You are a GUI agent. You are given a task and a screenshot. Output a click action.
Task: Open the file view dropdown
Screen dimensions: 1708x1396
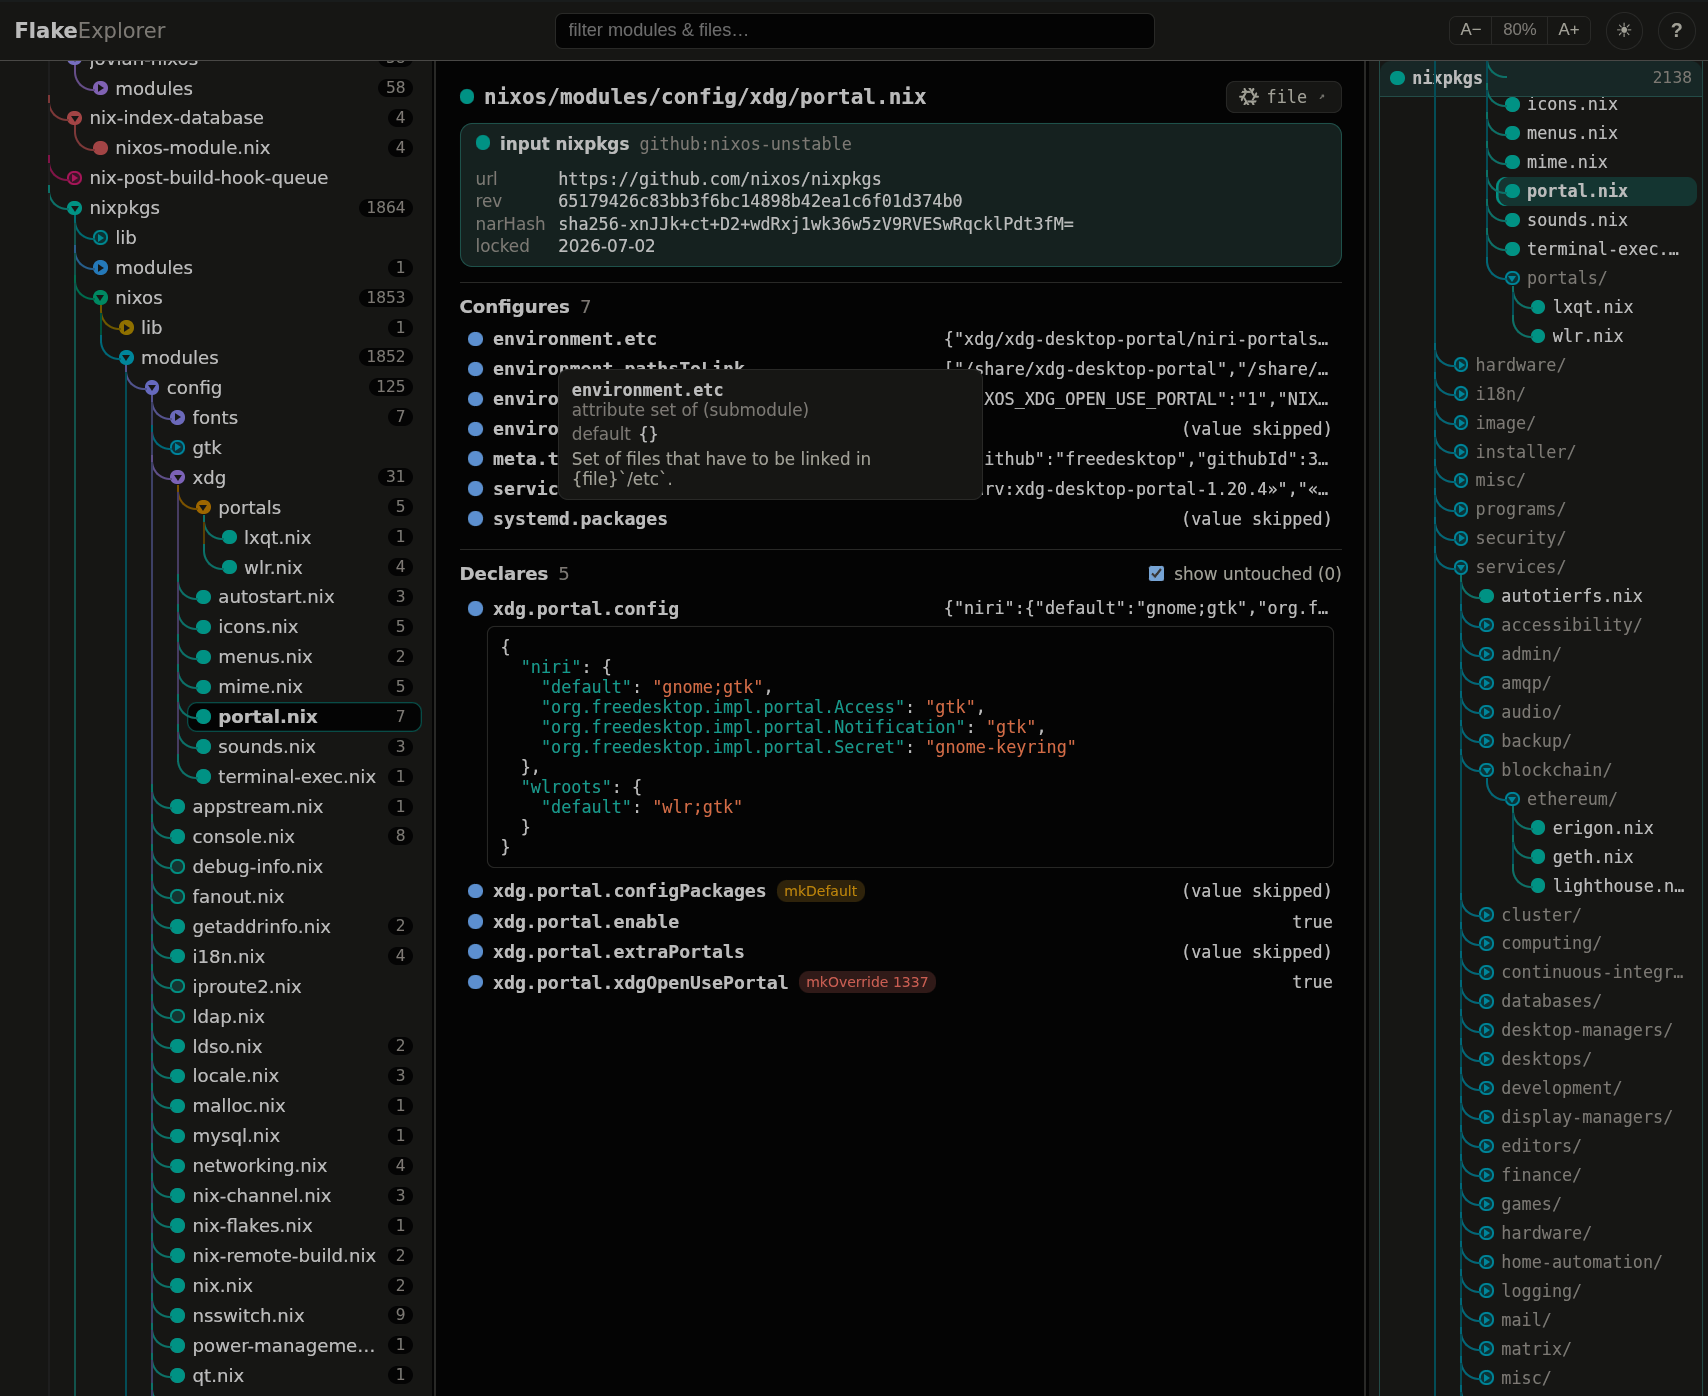[x=1283, y=97]
